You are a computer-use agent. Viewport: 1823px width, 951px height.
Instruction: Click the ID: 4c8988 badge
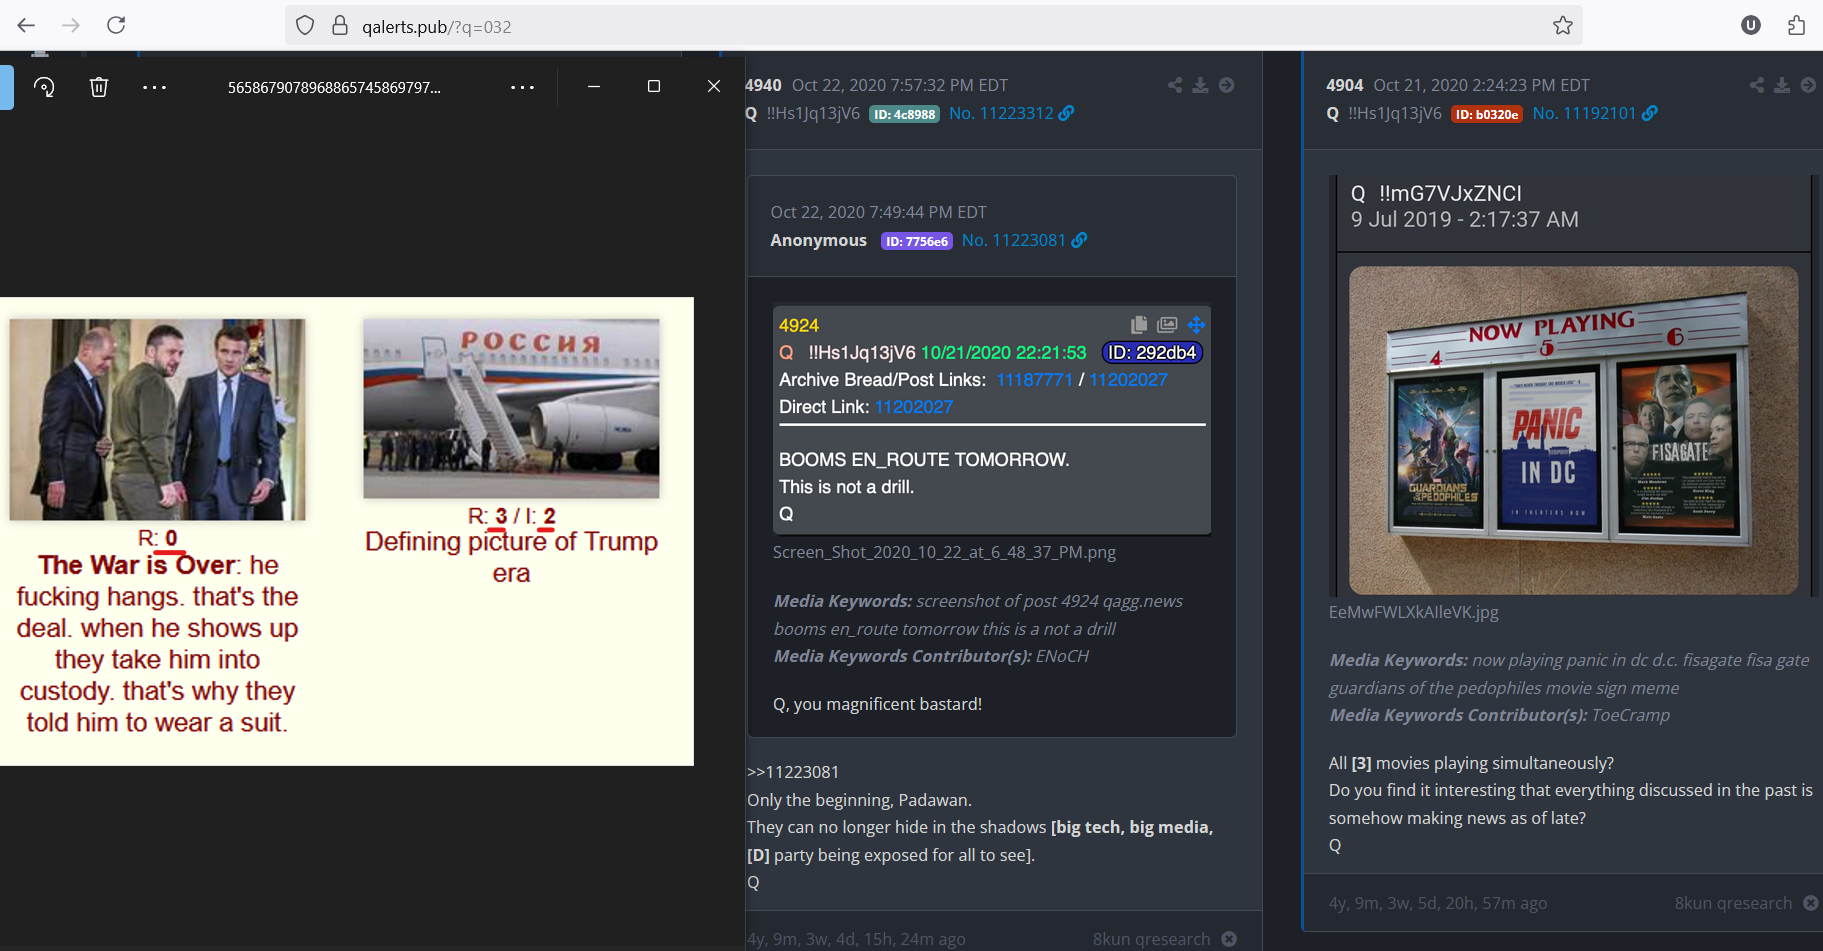[x=904, y=114]
